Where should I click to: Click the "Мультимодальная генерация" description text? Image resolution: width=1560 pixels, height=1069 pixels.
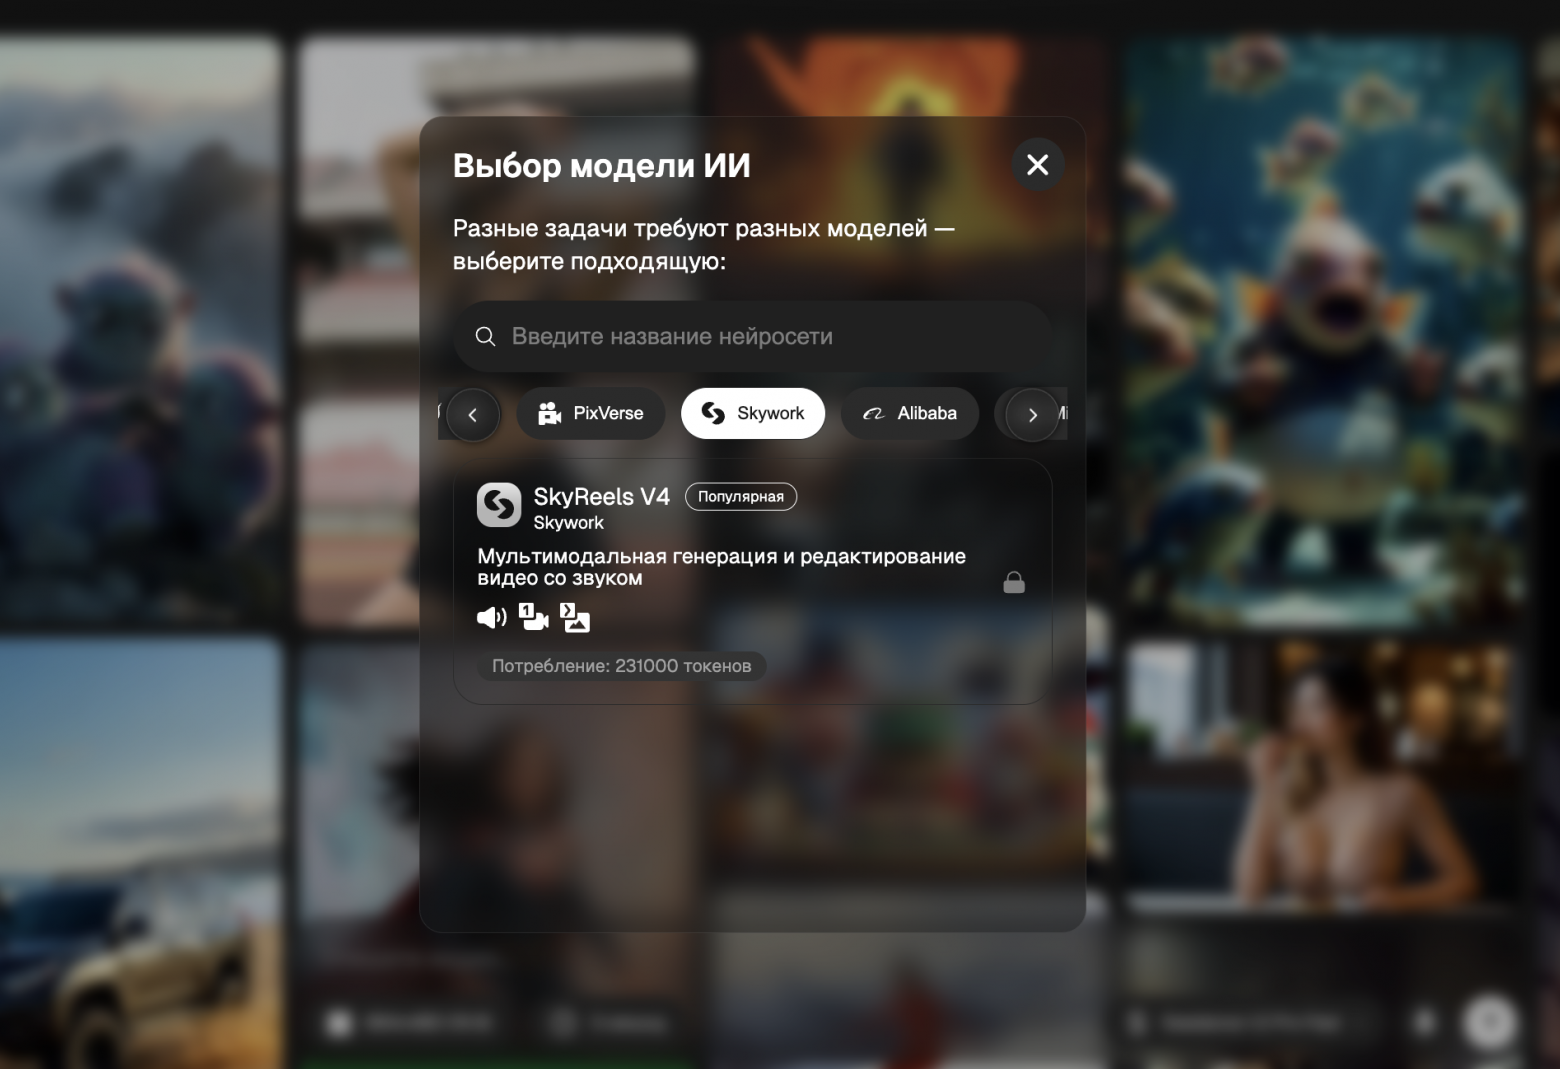721,567
